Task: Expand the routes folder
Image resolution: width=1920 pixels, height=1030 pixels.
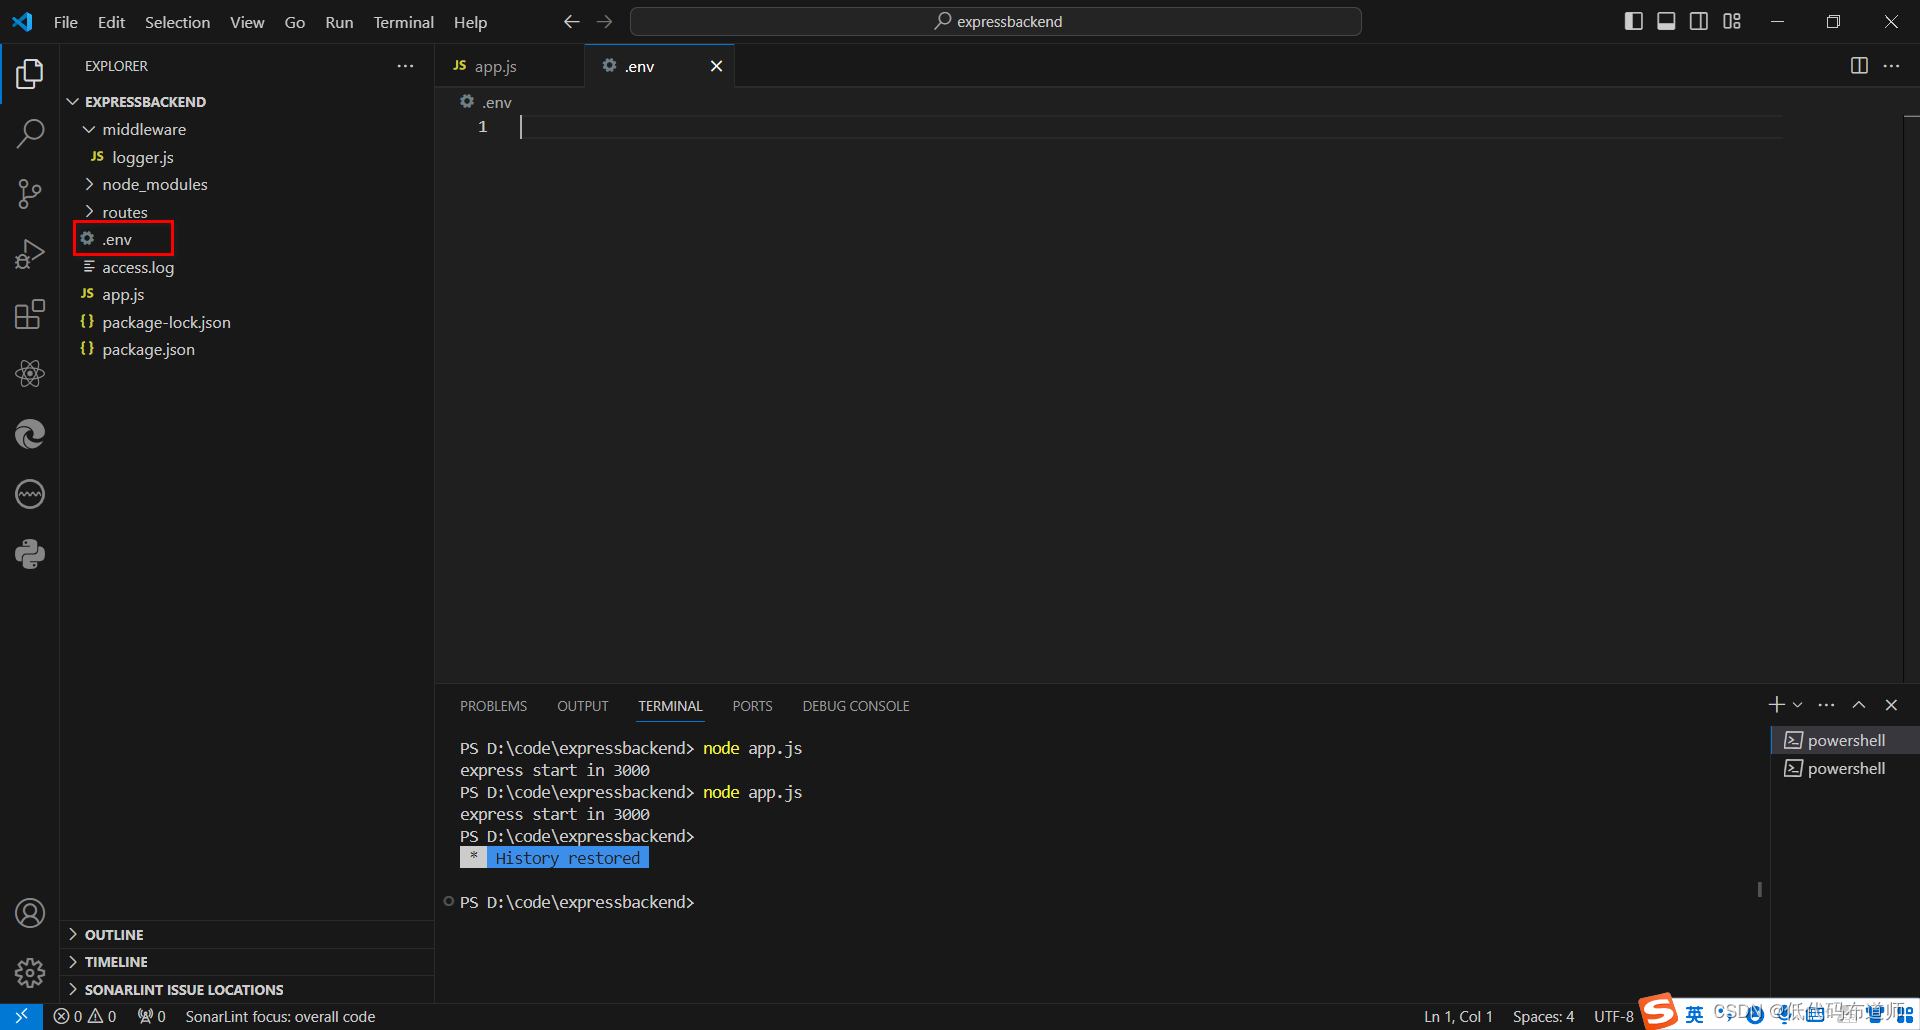Action: tap(89, 212)
